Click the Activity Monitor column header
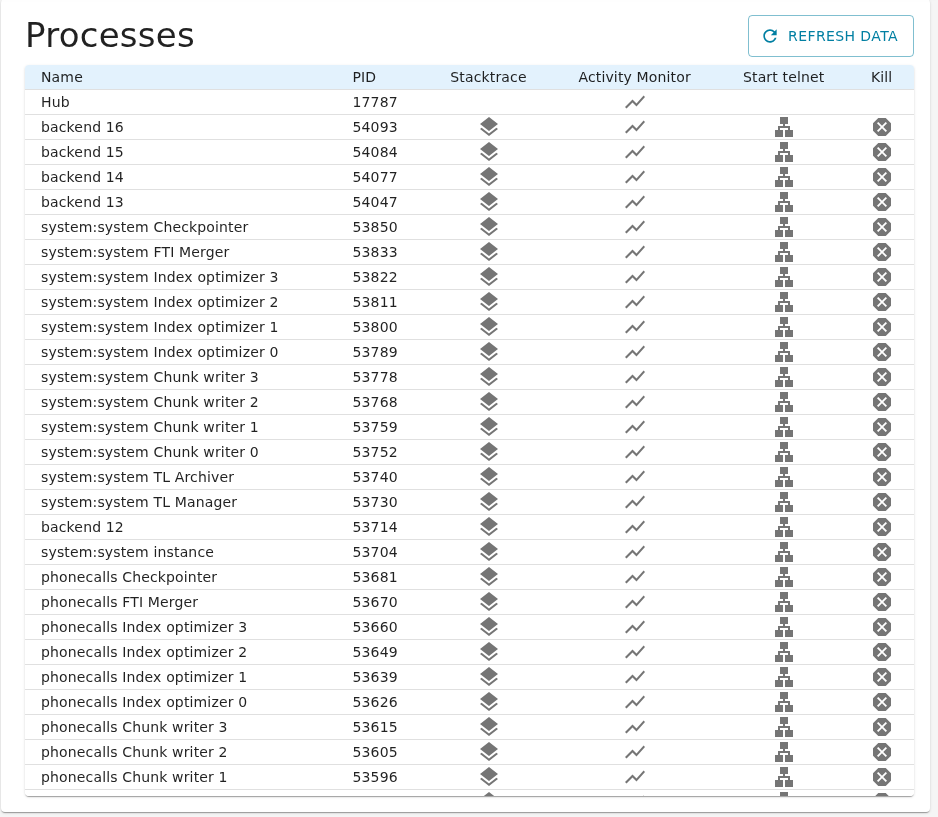Screen dimensions: 938x817 [634, 77]
